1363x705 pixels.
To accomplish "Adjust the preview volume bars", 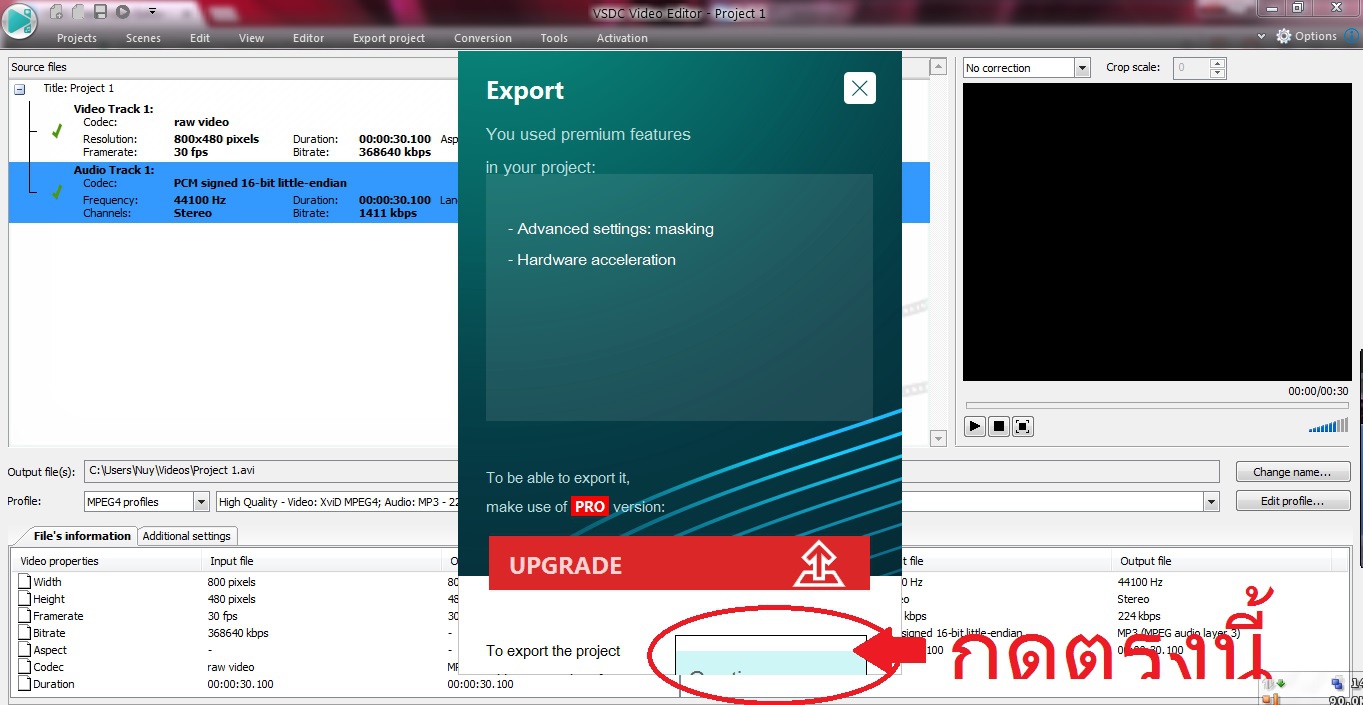I will click(x=1328, y=427).
